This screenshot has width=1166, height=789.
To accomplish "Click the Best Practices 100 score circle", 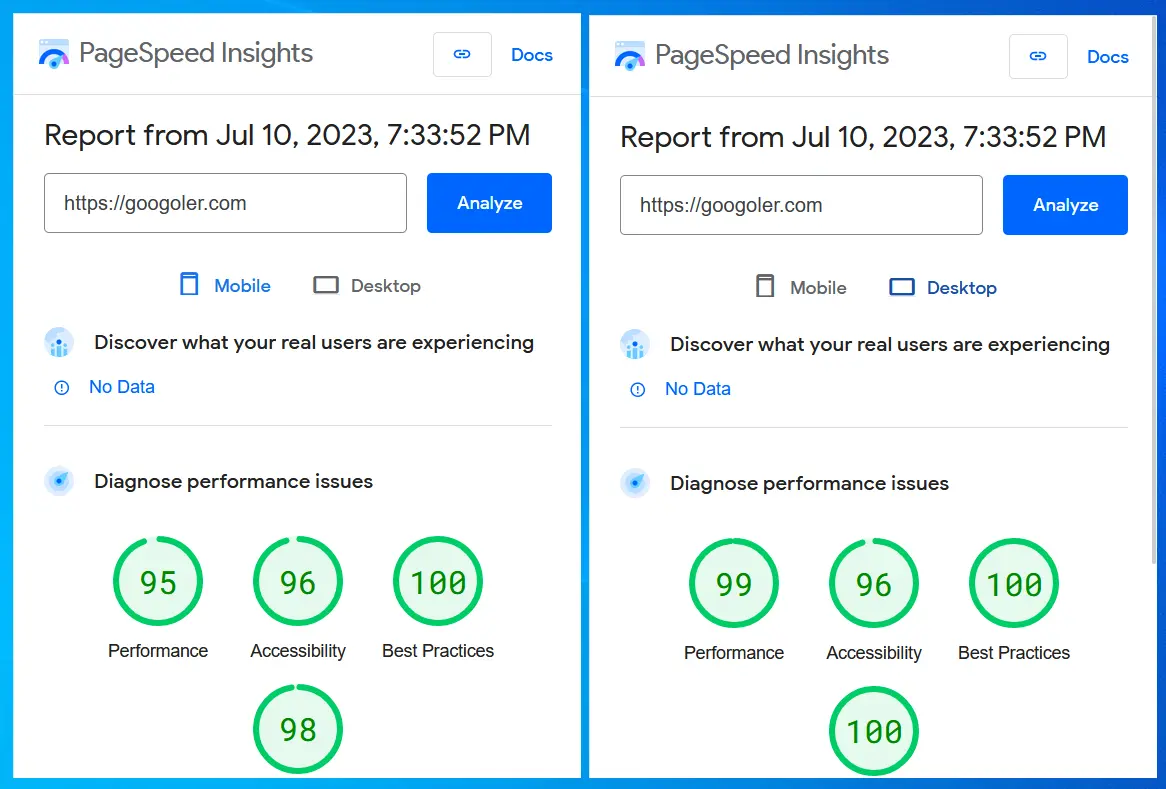I will click(437, 581).
